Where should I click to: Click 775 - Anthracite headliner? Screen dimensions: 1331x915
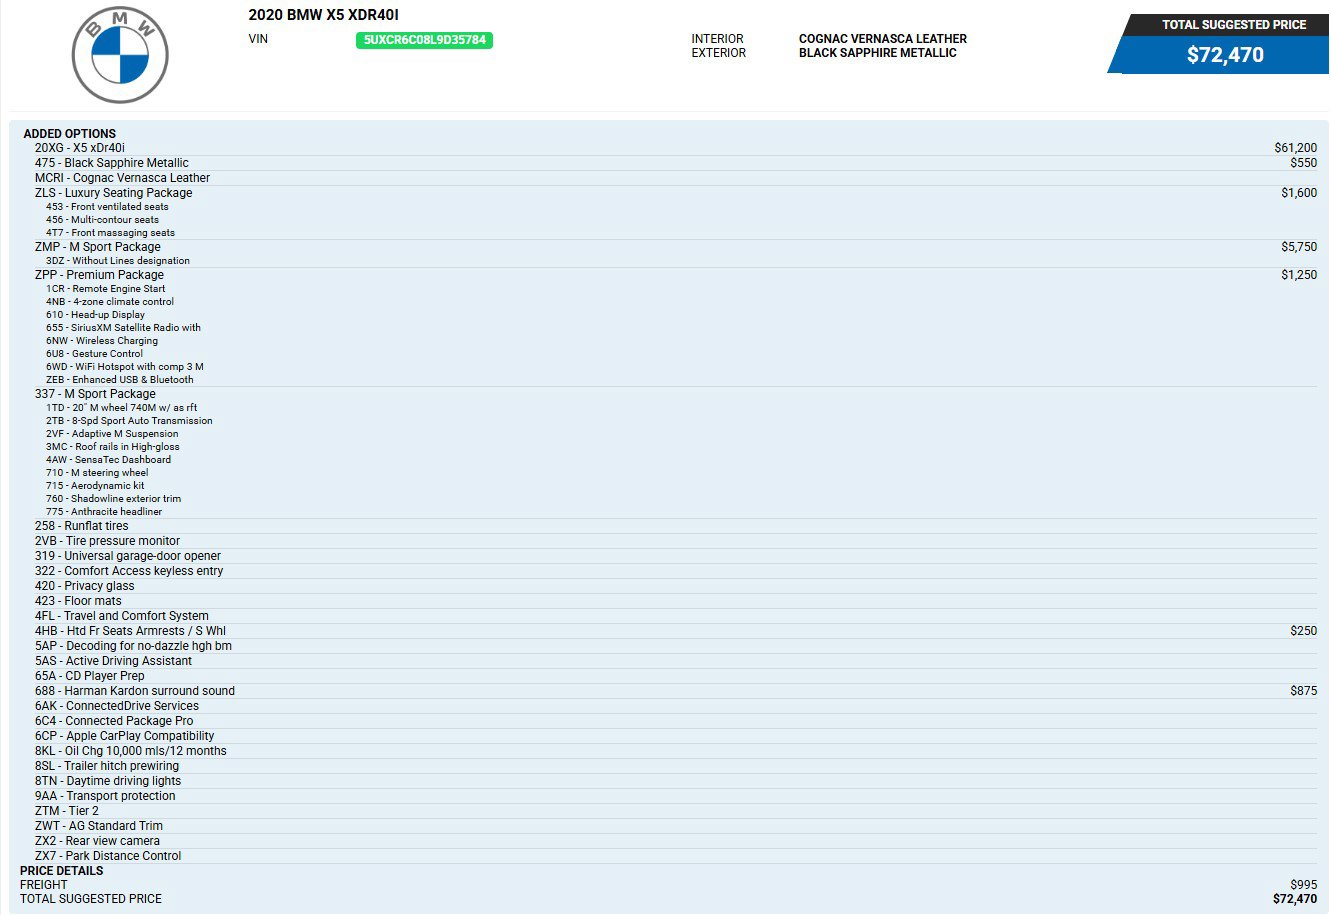pyautogui.click(x=103, y=512)
